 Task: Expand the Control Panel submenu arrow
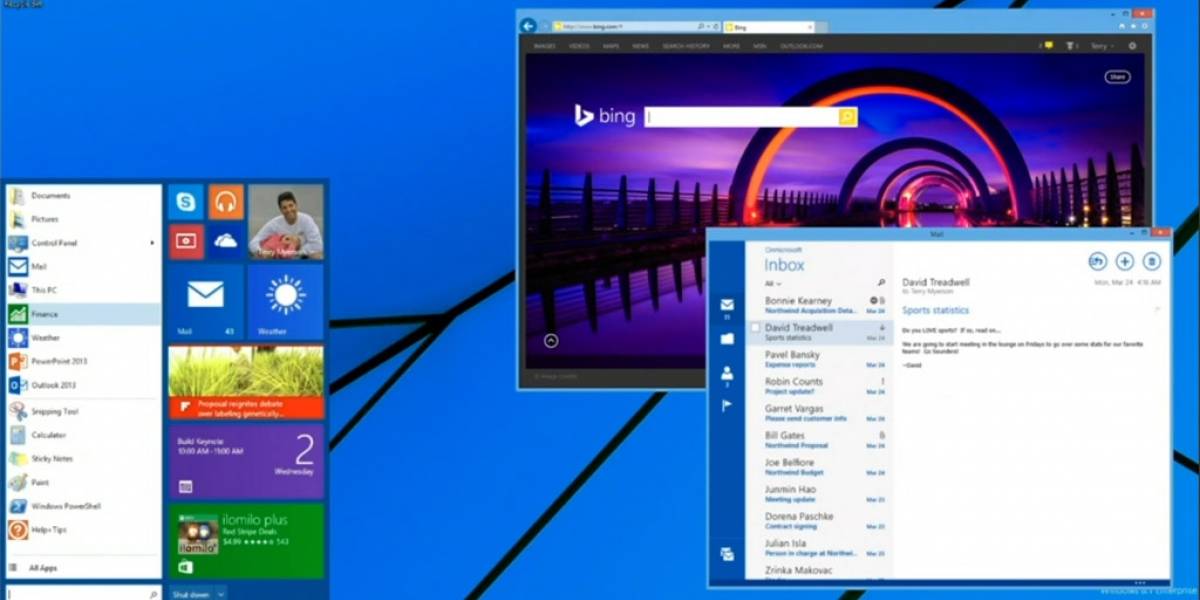153,243
